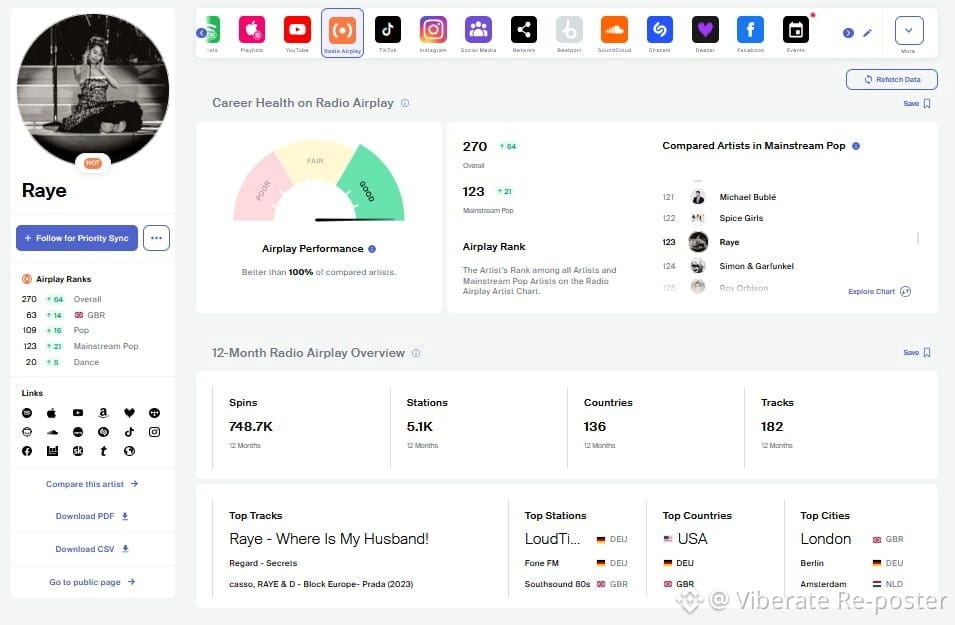This screenshot has height=625, width=955.
Task: Open the SoundCloud link icon in Links
Action: point(52,432)
